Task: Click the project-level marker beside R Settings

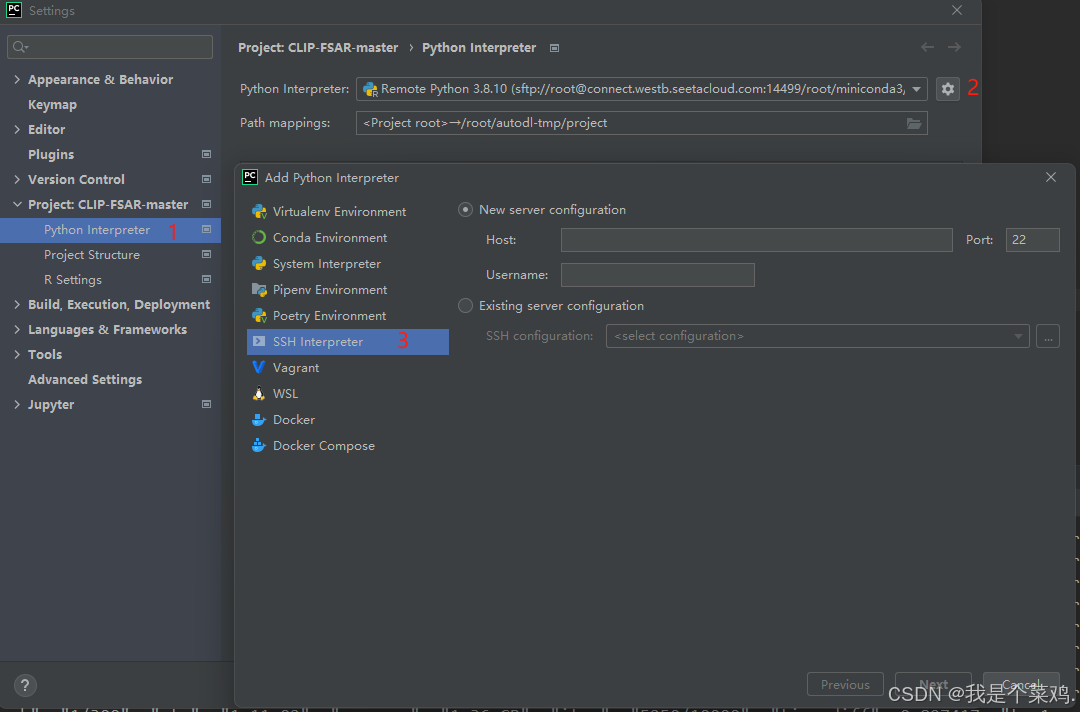Action: (x=206, y=279)
